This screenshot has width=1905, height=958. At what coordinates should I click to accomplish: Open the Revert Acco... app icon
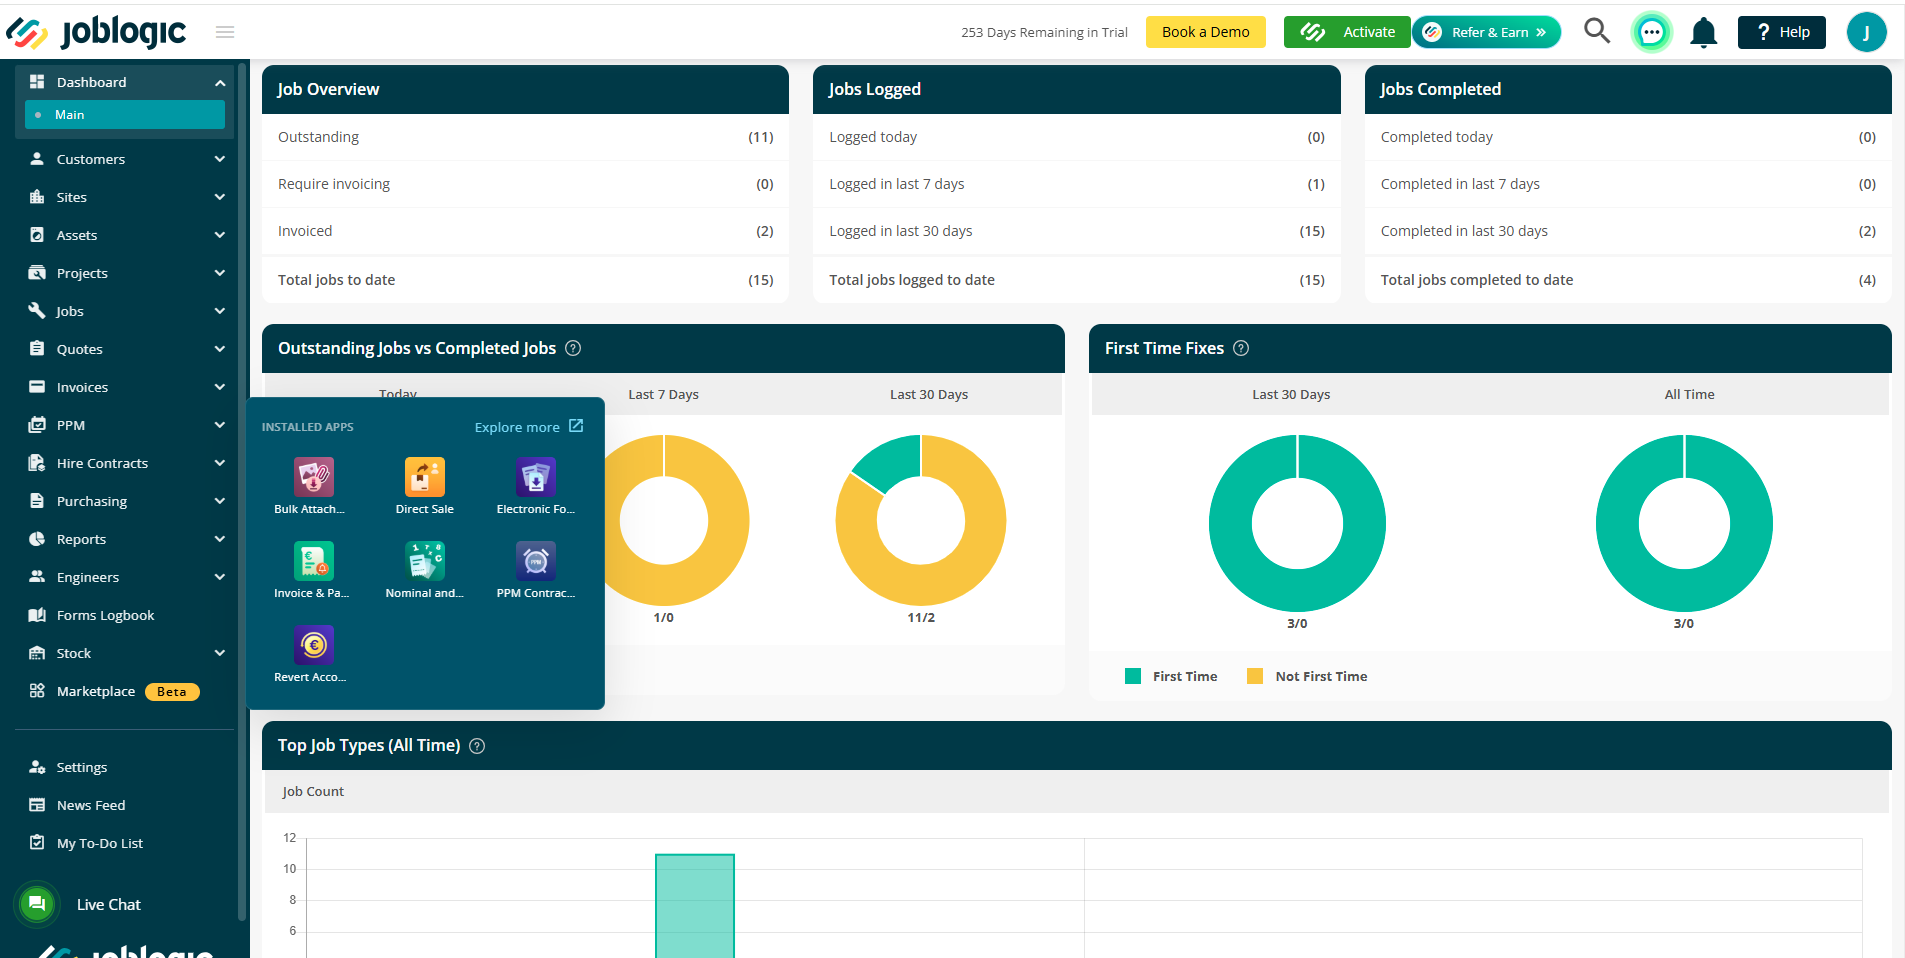[x=313, y=645]
